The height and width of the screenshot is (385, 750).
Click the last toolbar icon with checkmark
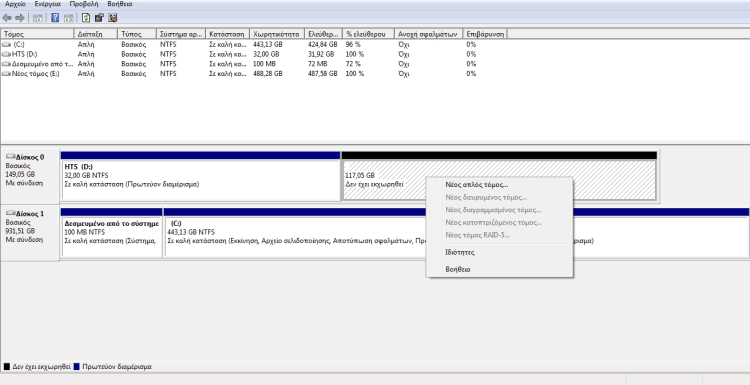point(113,18)
